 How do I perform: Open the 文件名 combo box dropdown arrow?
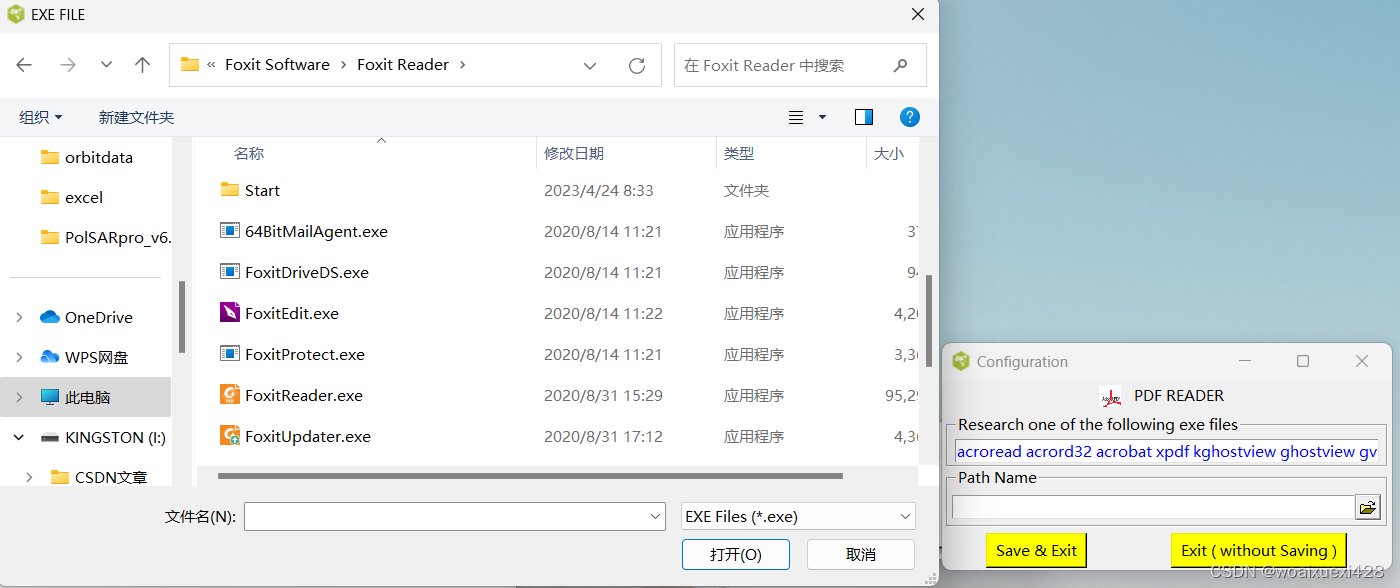[x=656, y=517]
